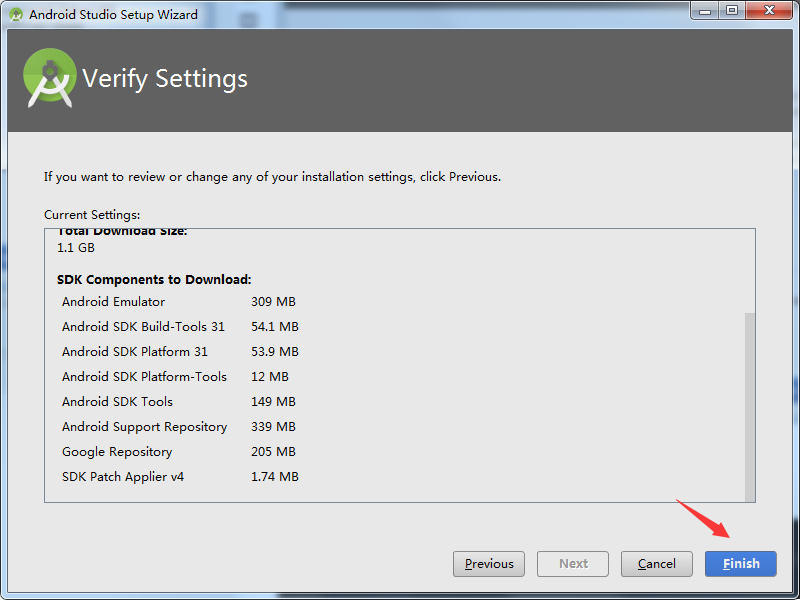
Task: Select the SDK Patch Applier v4 row
Action: [180, 477]
